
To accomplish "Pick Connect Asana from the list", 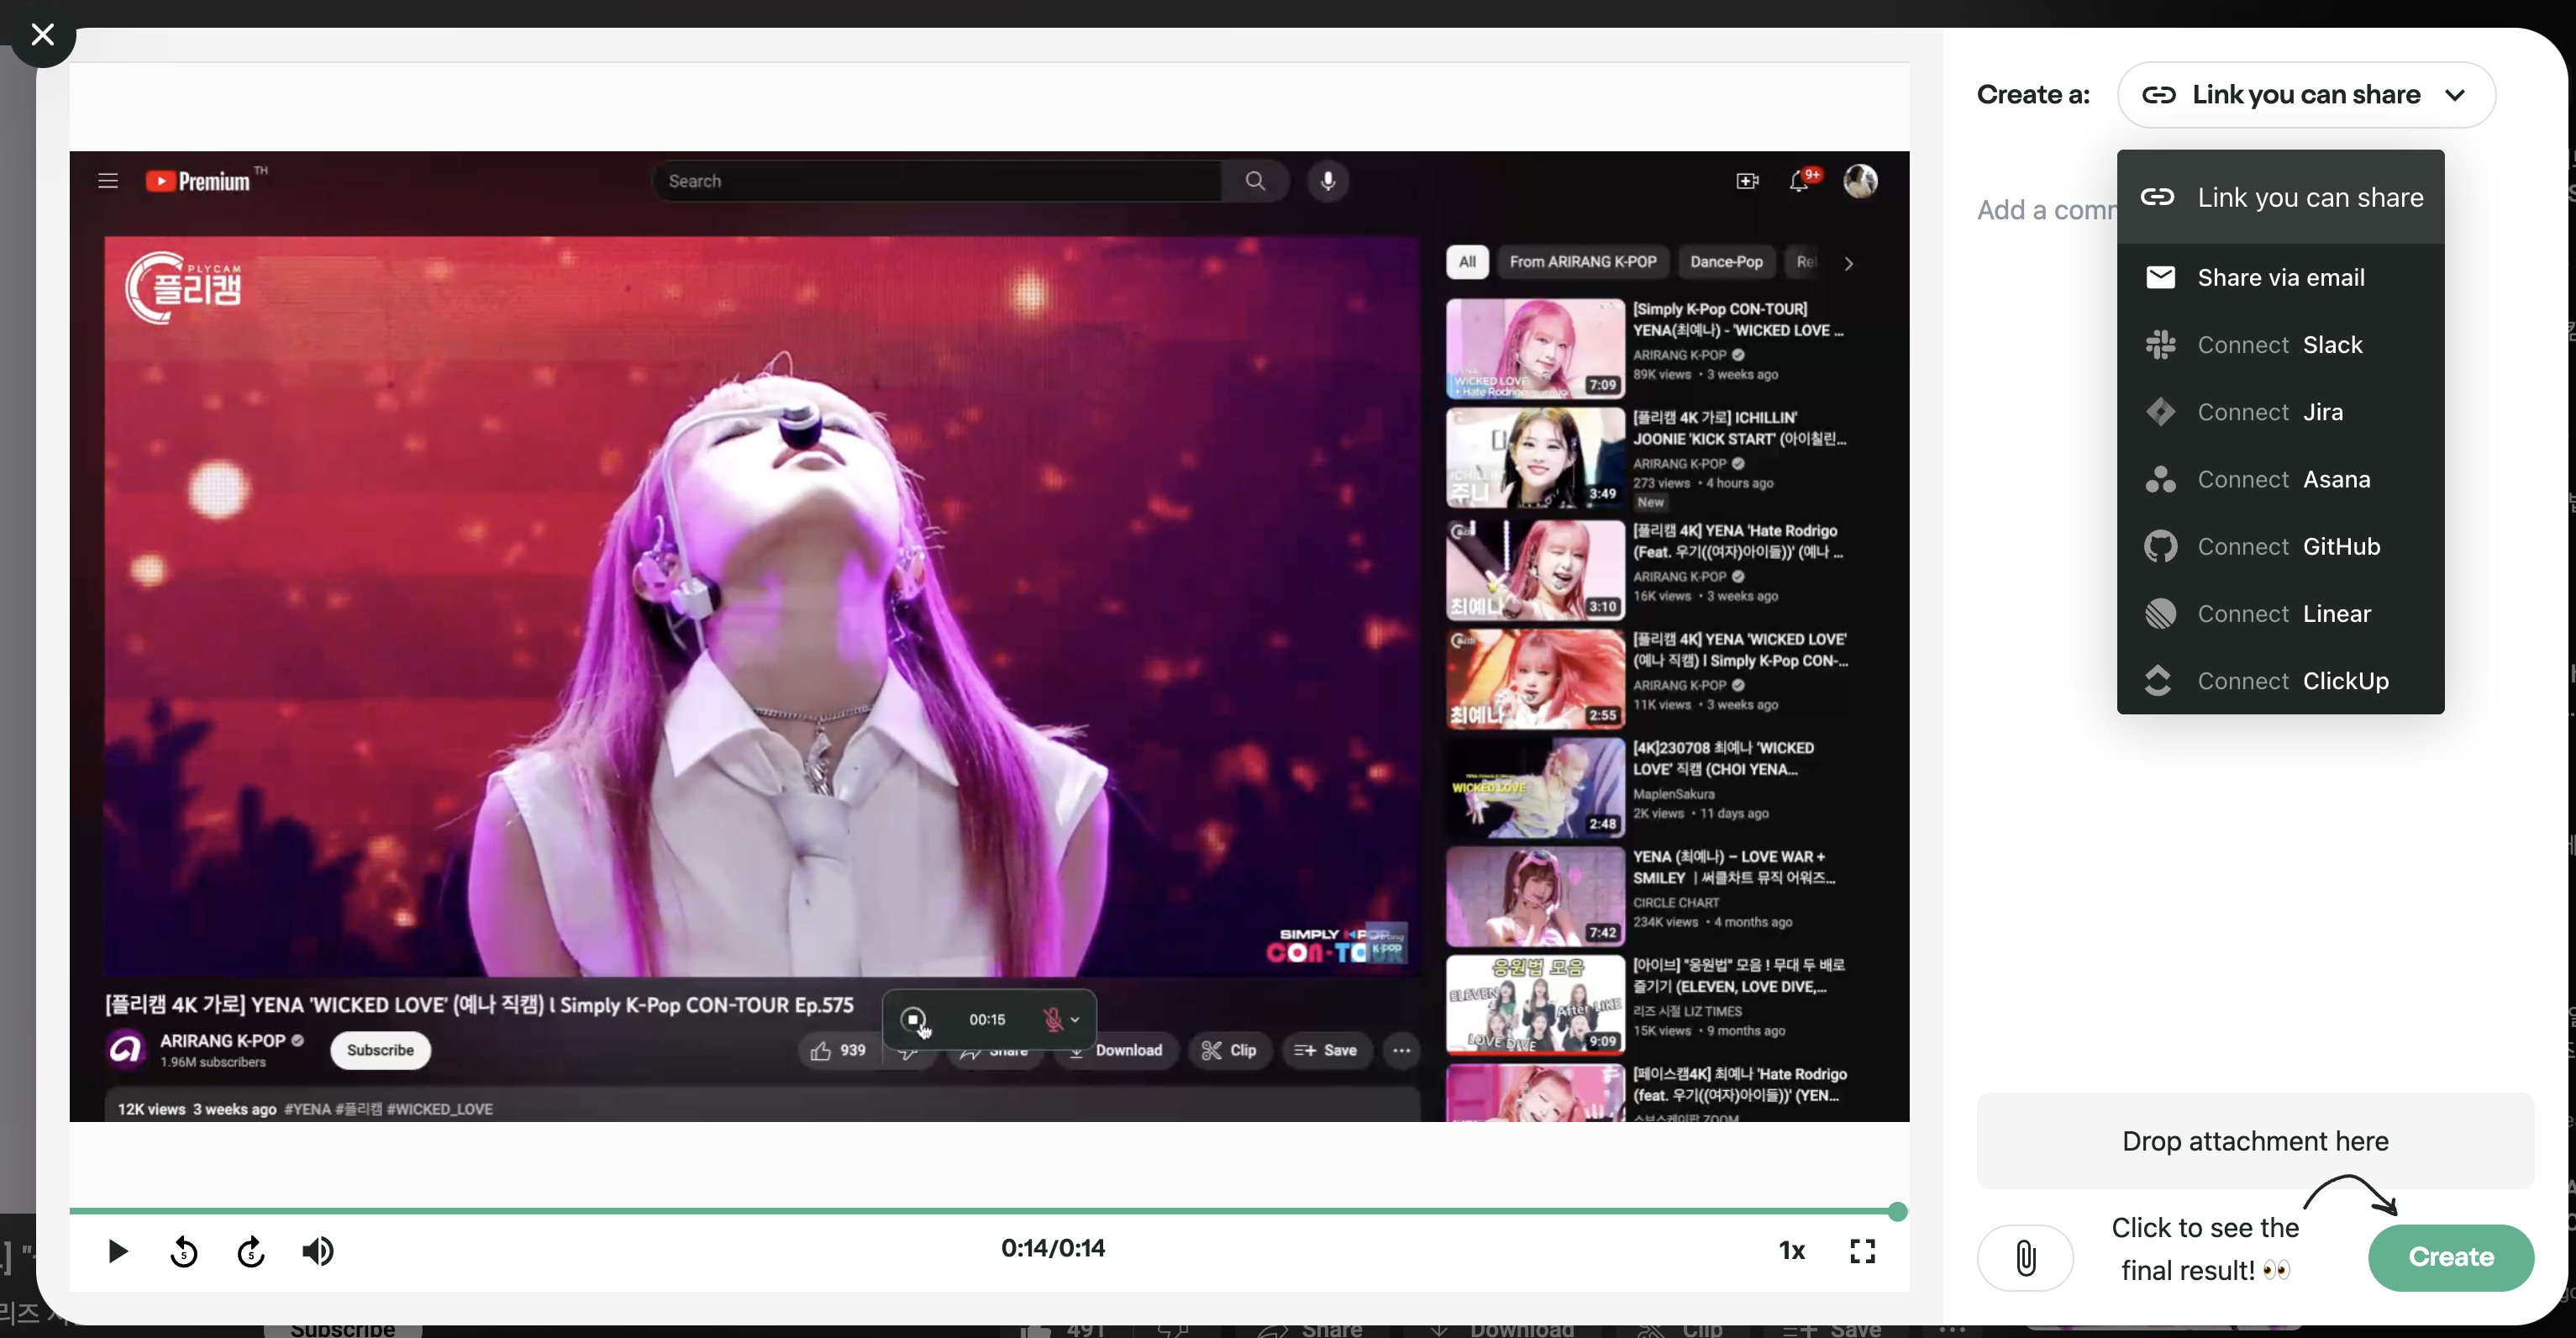I will [2280, 479].
